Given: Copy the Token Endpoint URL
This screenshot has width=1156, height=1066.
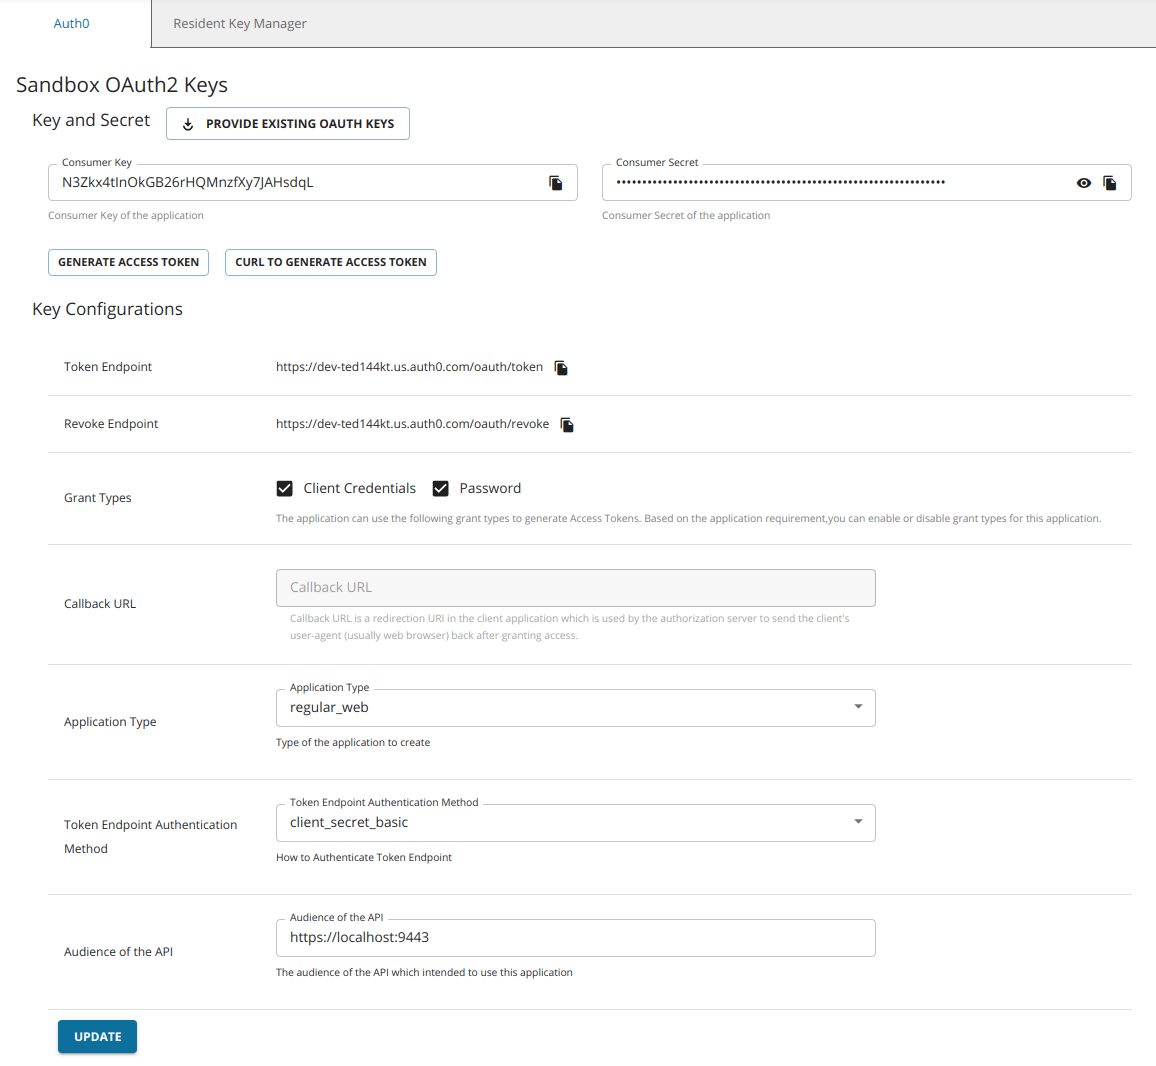Looking at the screenshot, I should pos(561,368).
